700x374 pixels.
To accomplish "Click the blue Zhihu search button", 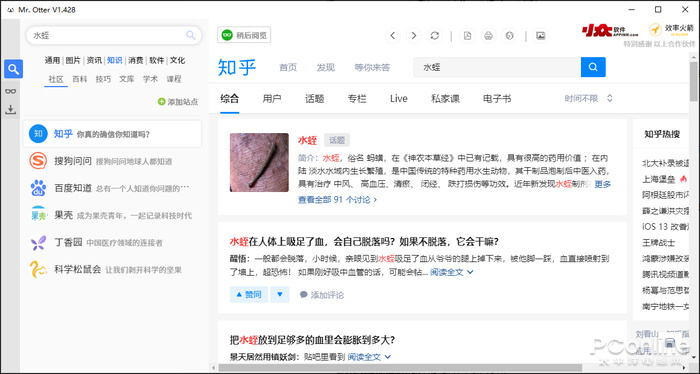I will click(593, 67).
